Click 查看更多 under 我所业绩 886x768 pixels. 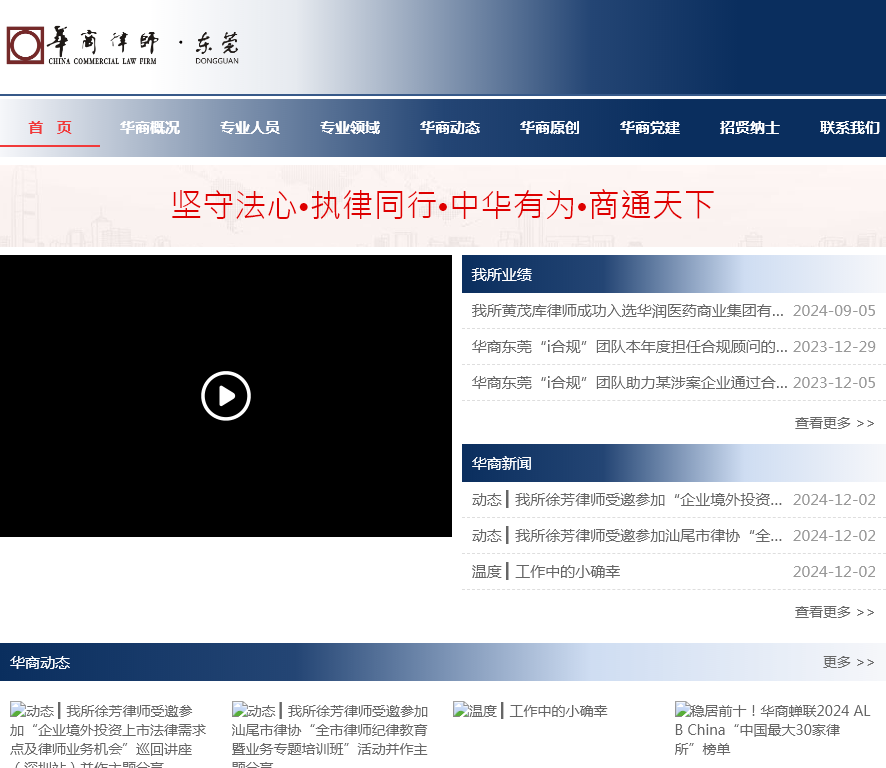coord(834,423)
